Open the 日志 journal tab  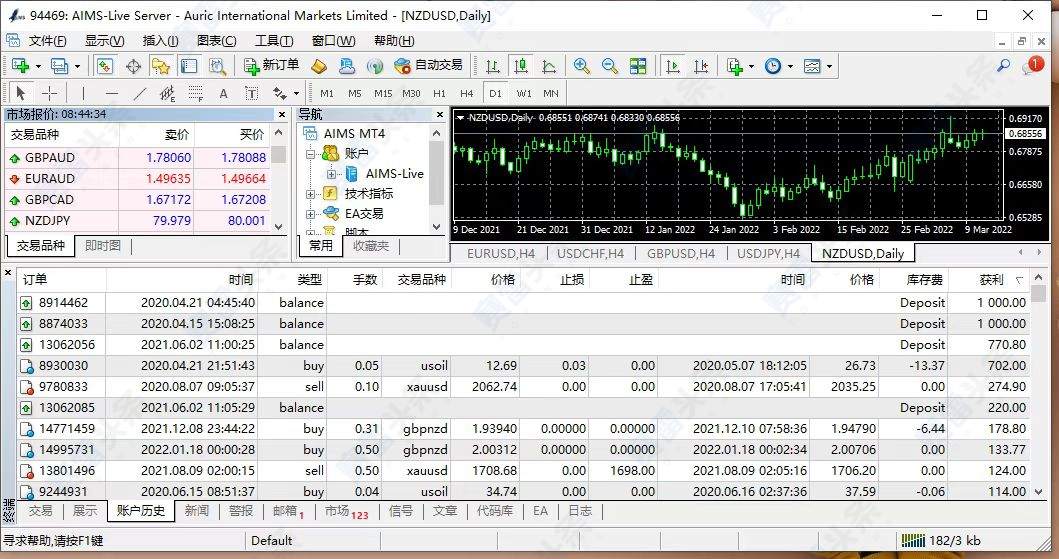tap(580, 511)
